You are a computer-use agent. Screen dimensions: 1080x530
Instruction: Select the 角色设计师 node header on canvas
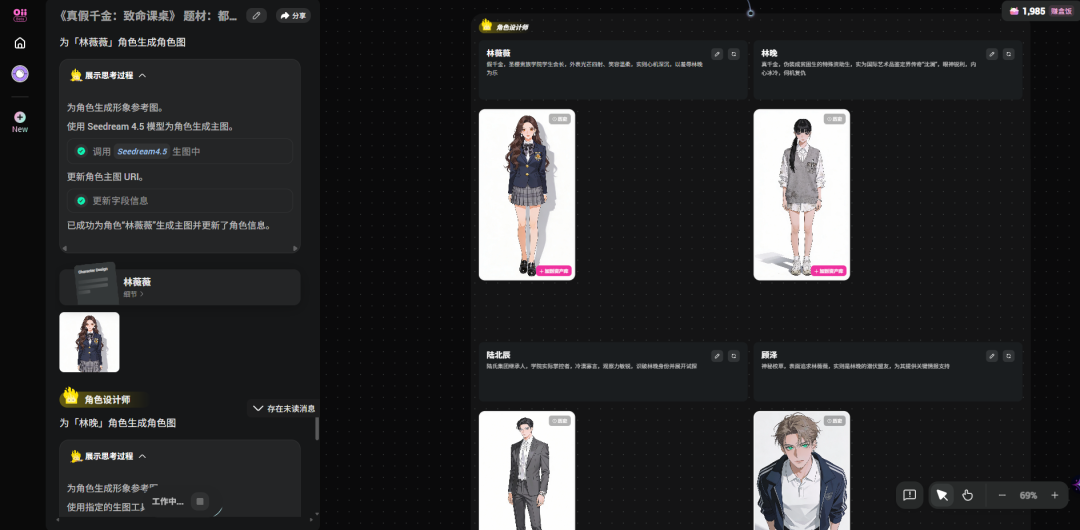pos(505,27)
